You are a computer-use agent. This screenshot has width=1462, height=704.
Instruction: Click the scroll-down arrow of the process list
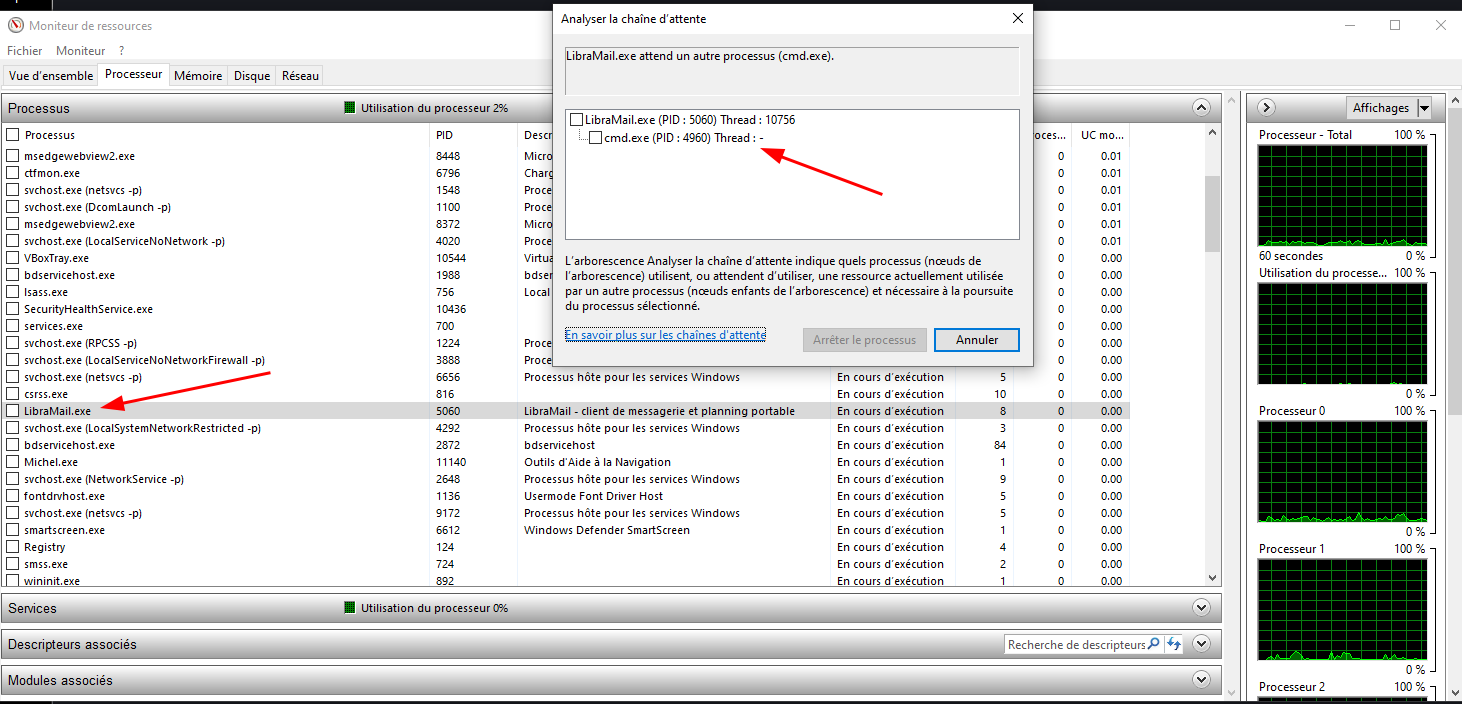1213,578
